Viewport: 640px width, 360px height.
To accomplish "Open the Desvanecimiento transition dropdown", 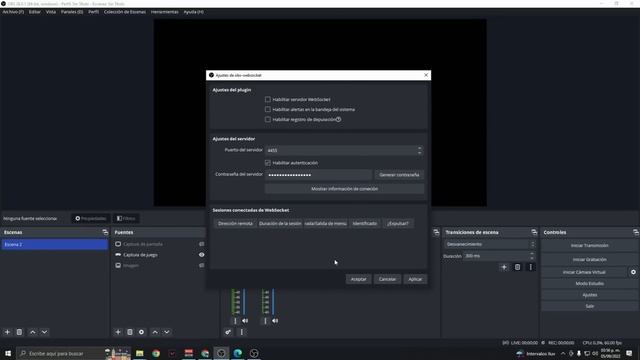I will 490,244.
